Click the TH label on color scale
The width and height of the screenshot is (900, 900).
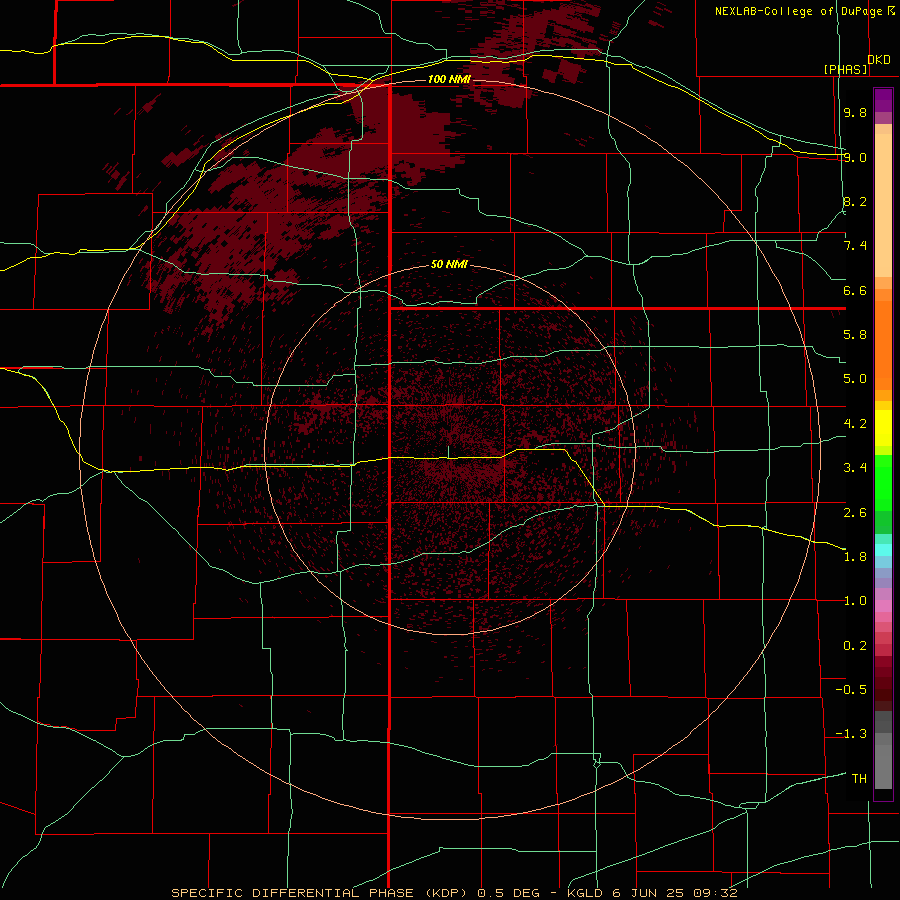pos(859,779)
